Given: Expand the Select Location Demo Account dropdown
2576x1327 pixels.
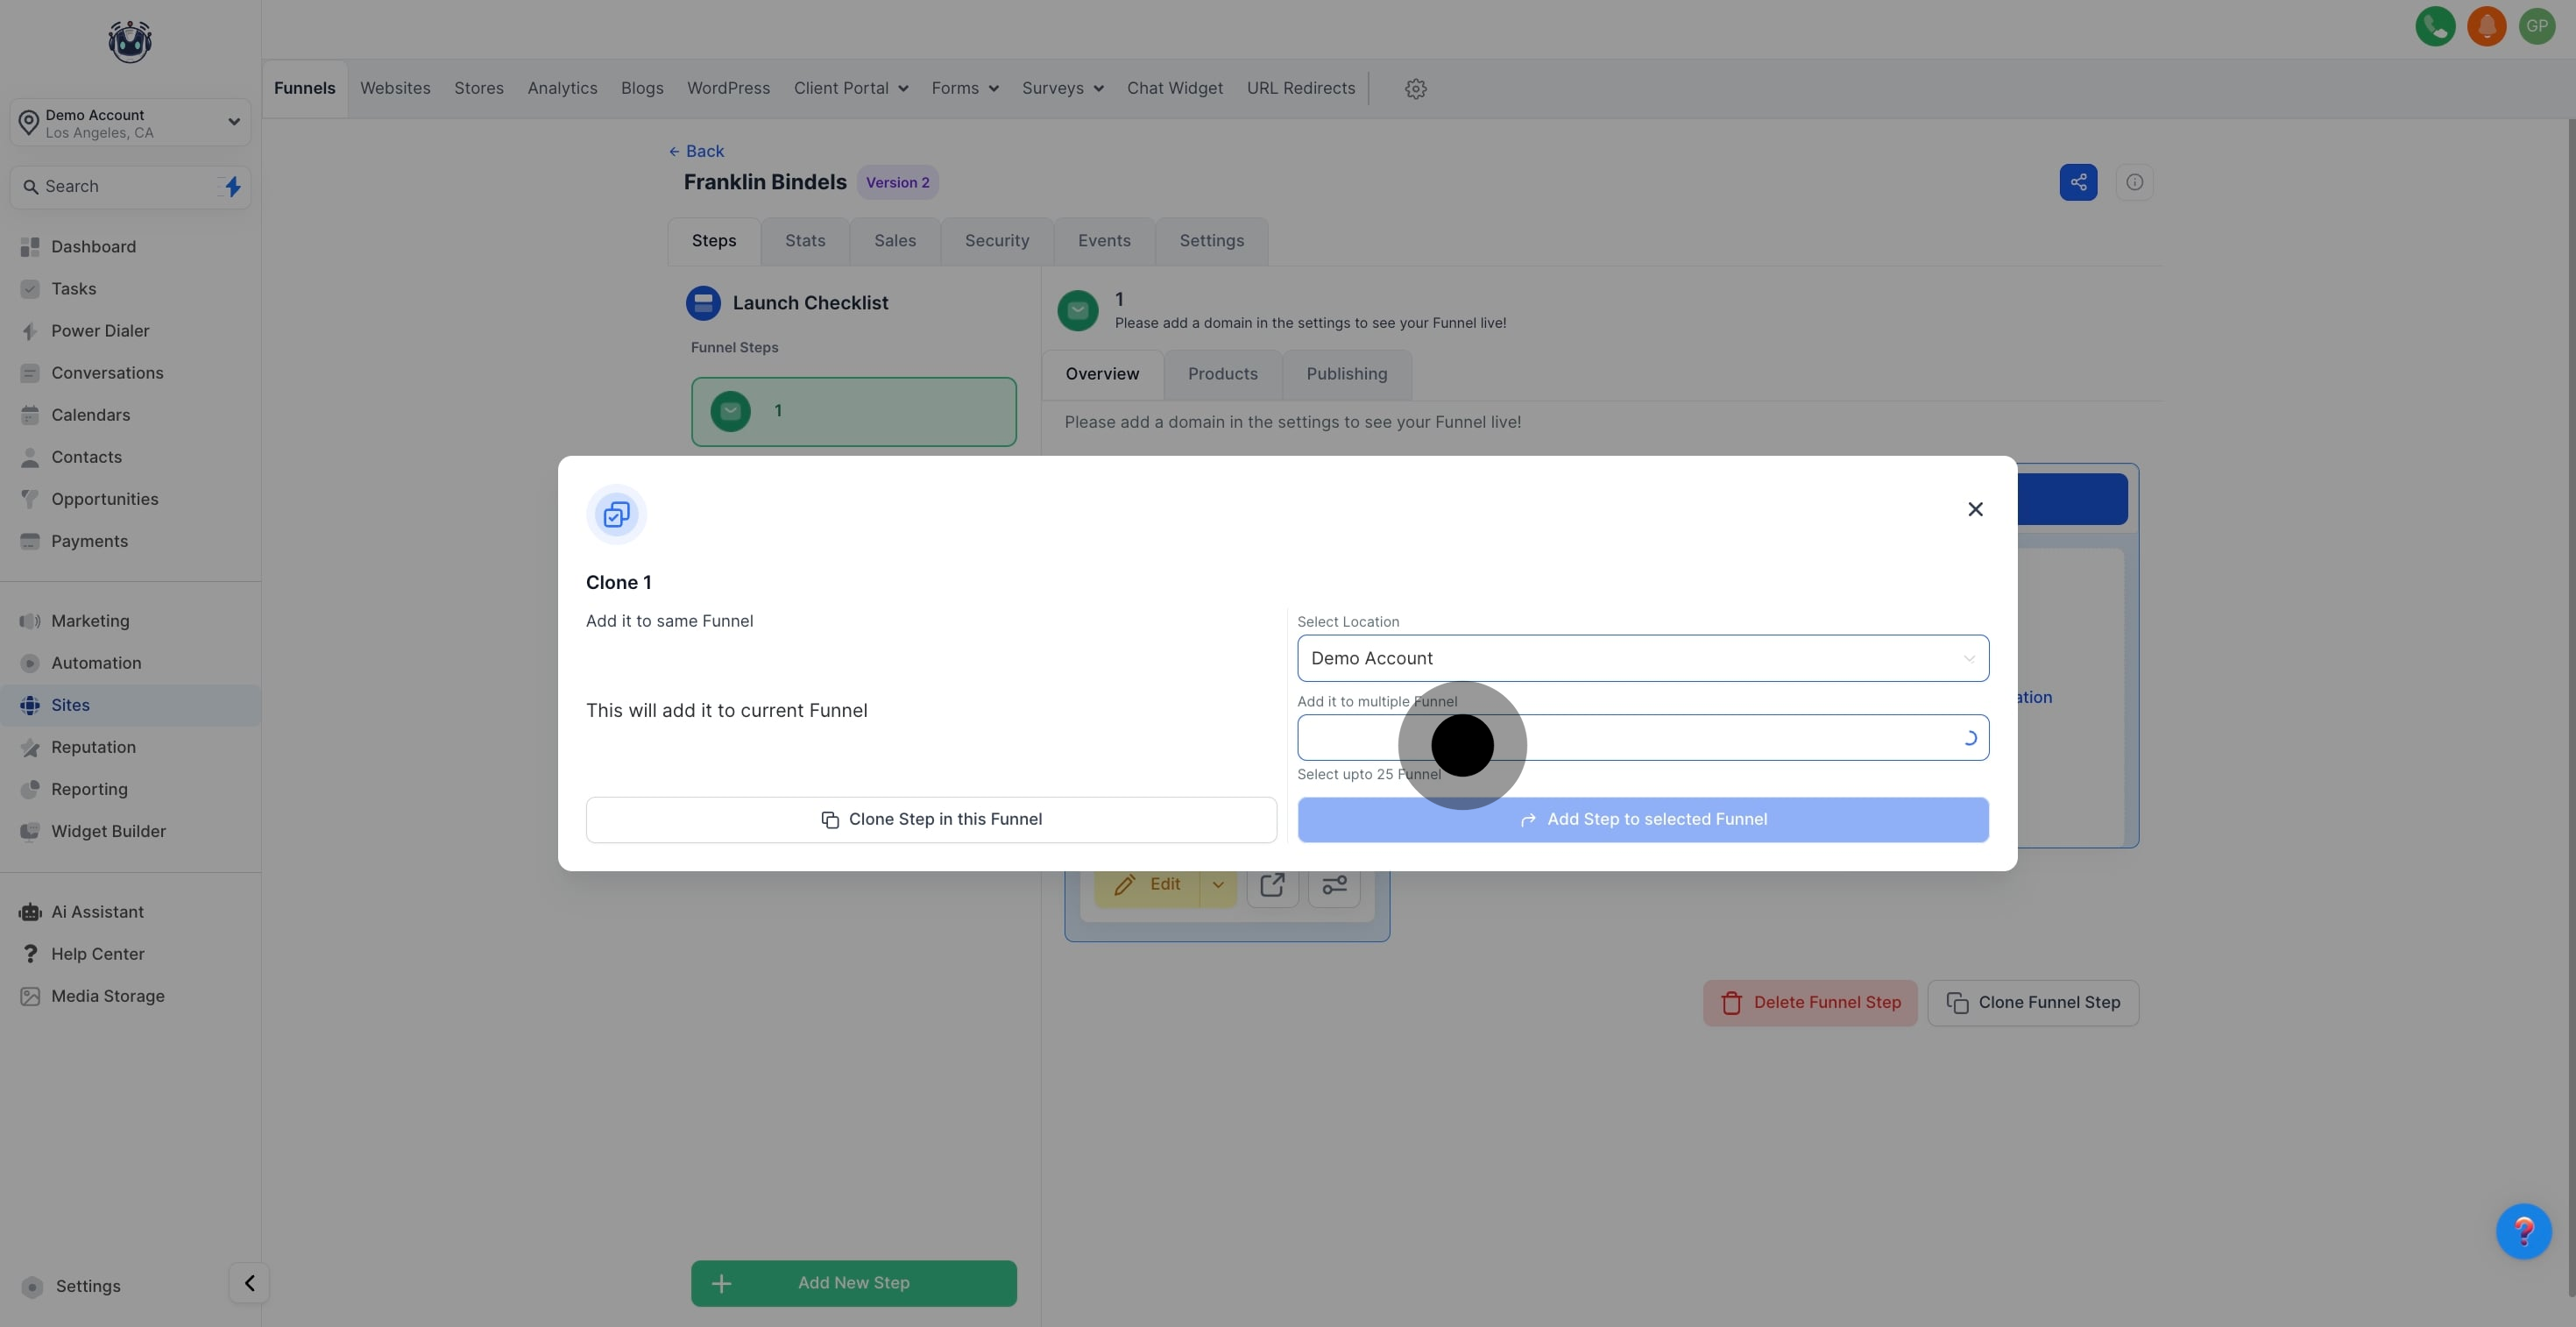Looking at the screenshot, I should pos(1642,658).
